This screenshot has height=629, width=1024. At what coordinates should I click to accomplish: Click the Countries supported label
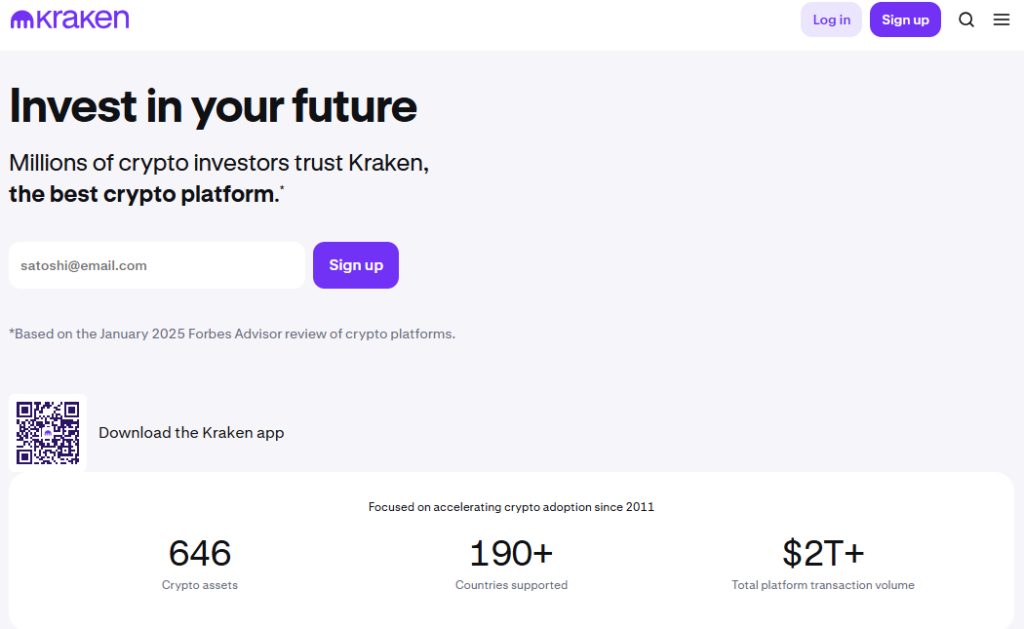coord(511,585)
